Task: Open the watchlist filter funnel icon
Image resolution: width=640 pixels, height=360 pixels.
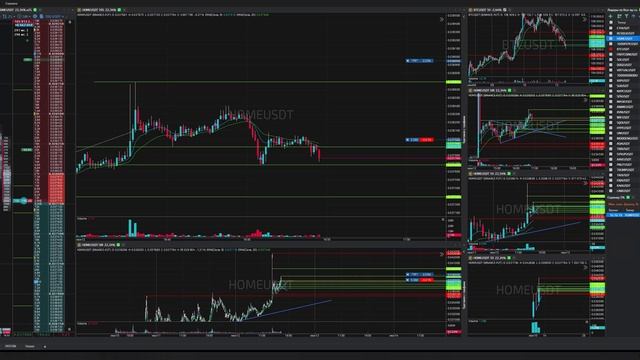Action: (x=627, y=16)
